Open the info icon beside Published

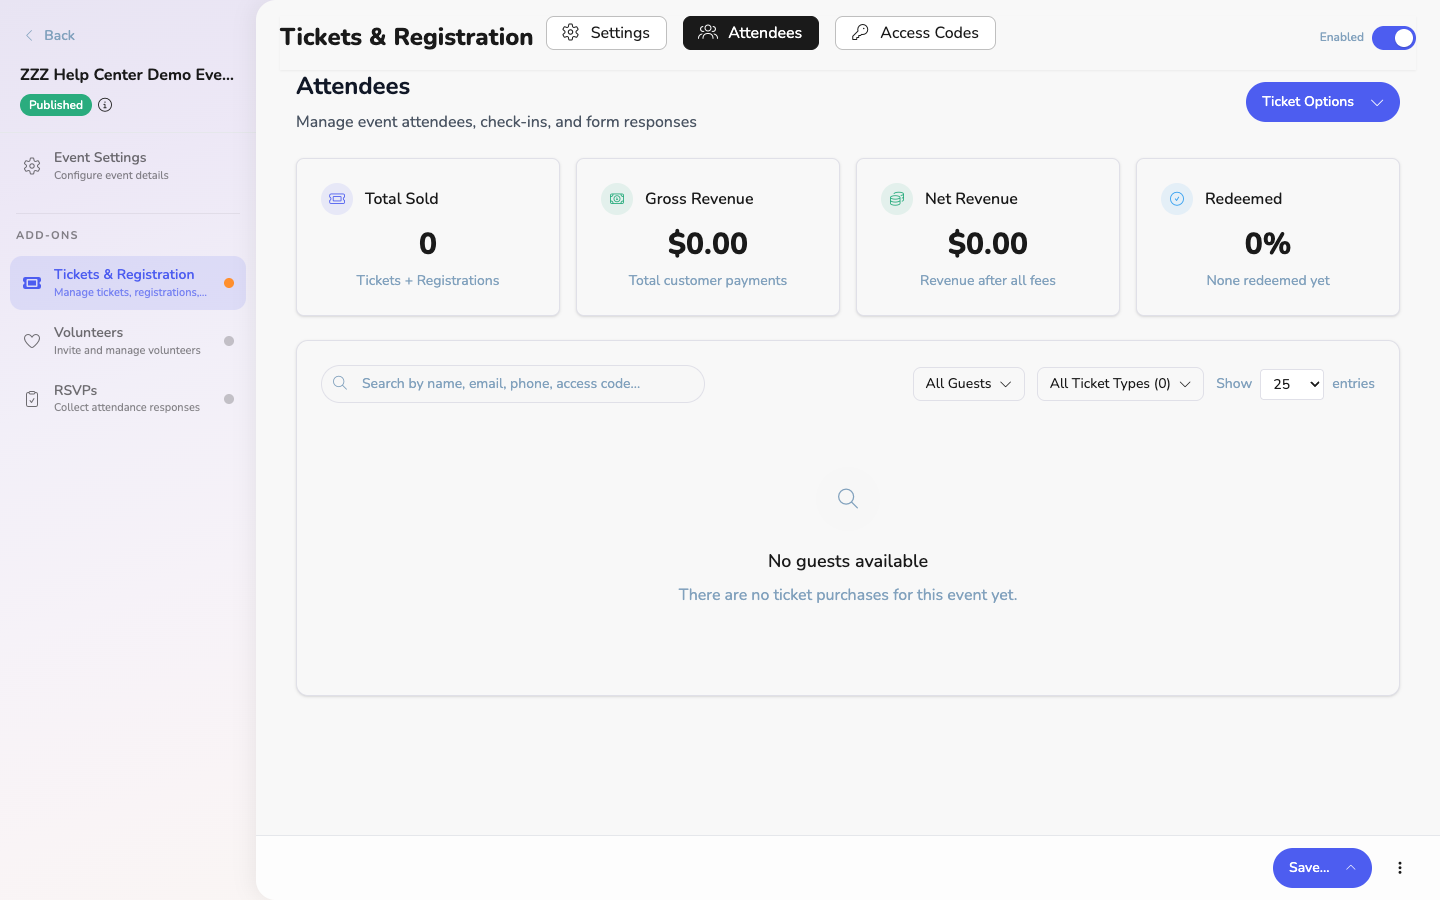[105, 105]
